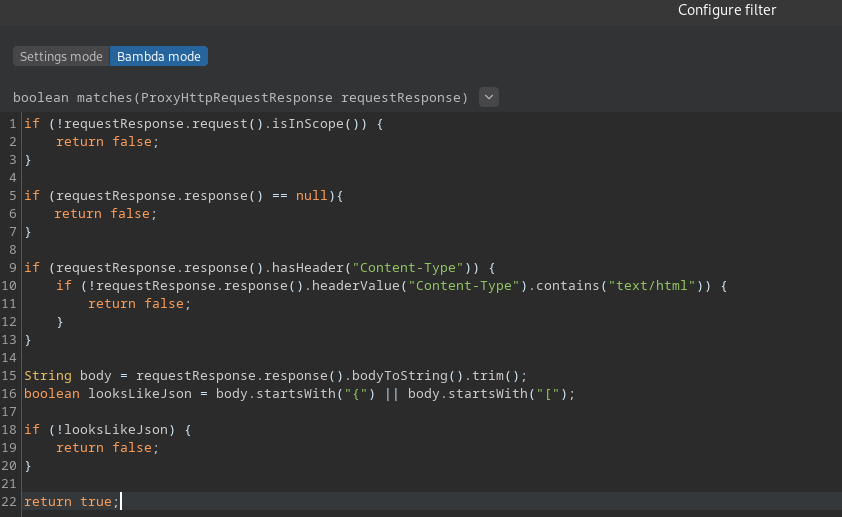Expand the matches signature dropdown chevron

pos(489,97)
